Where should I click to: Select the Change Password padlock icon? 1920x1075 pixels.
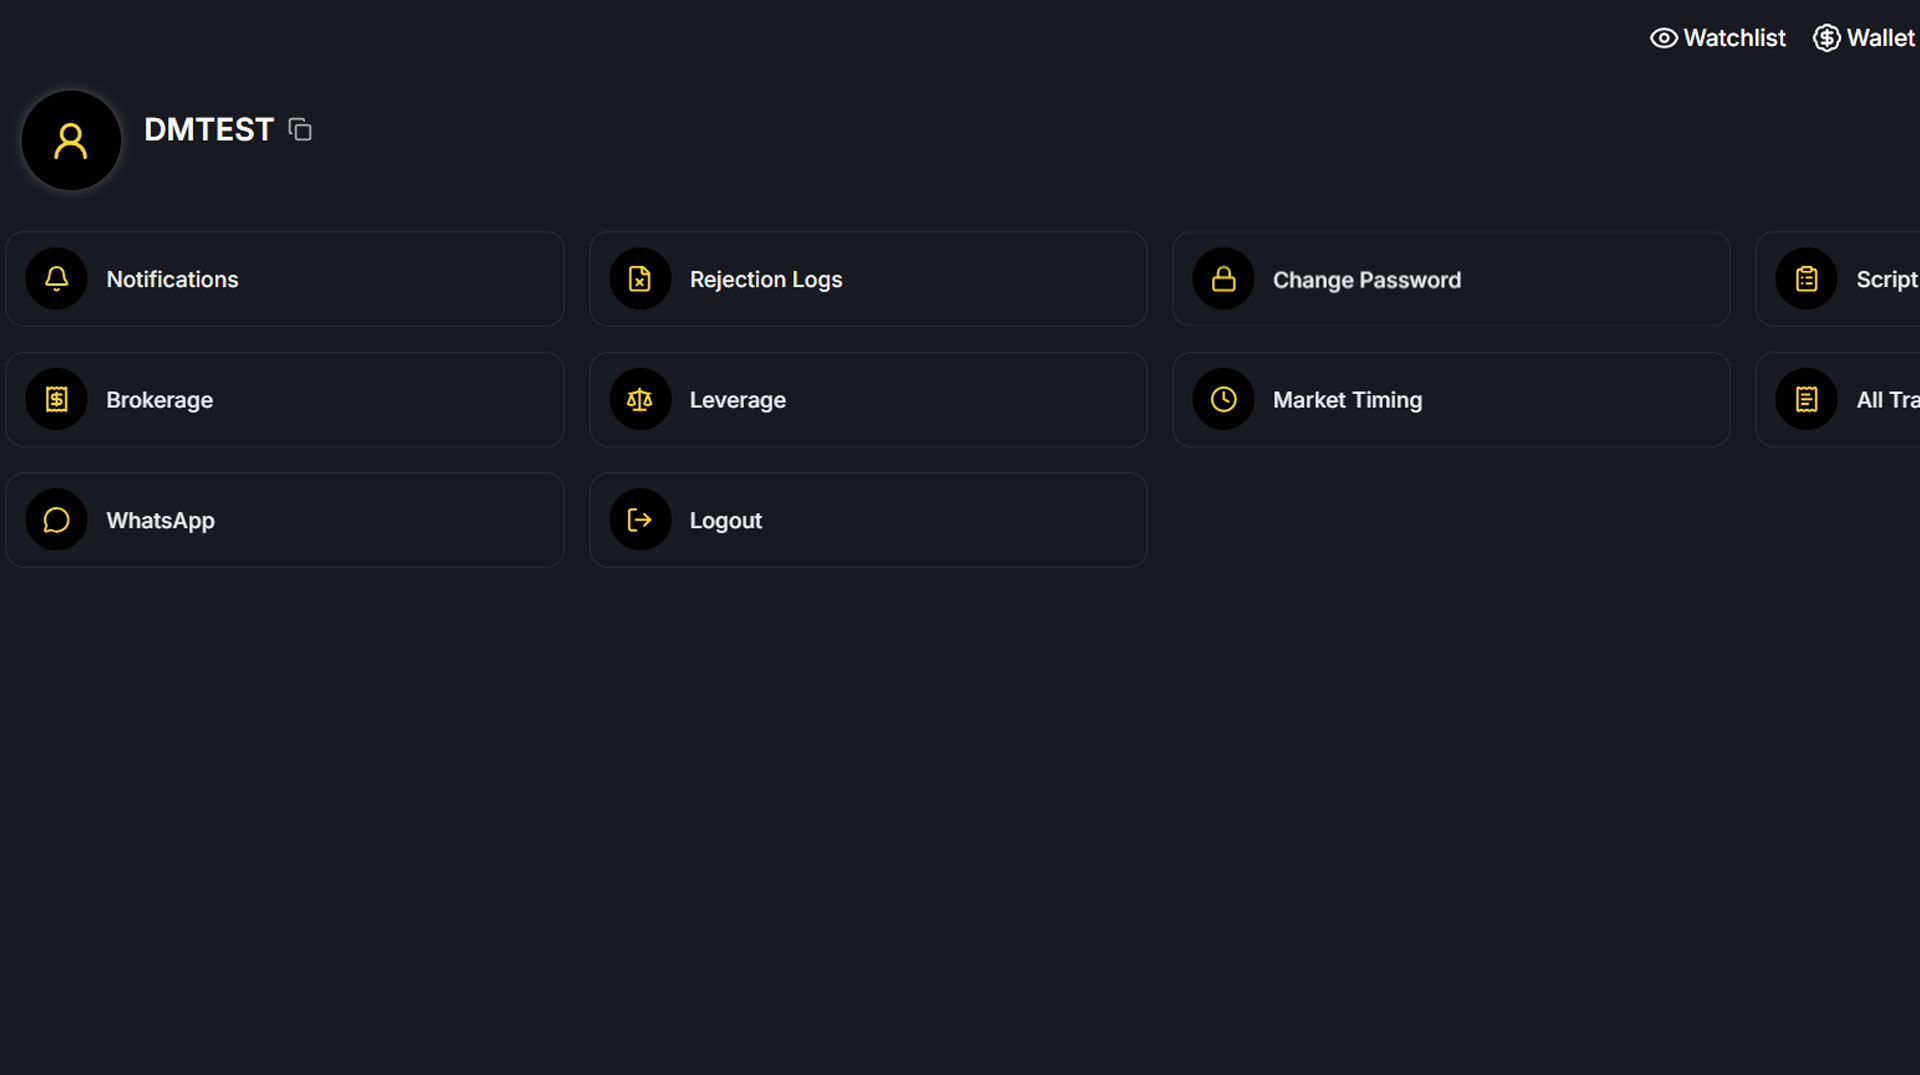click(1222, 279)
